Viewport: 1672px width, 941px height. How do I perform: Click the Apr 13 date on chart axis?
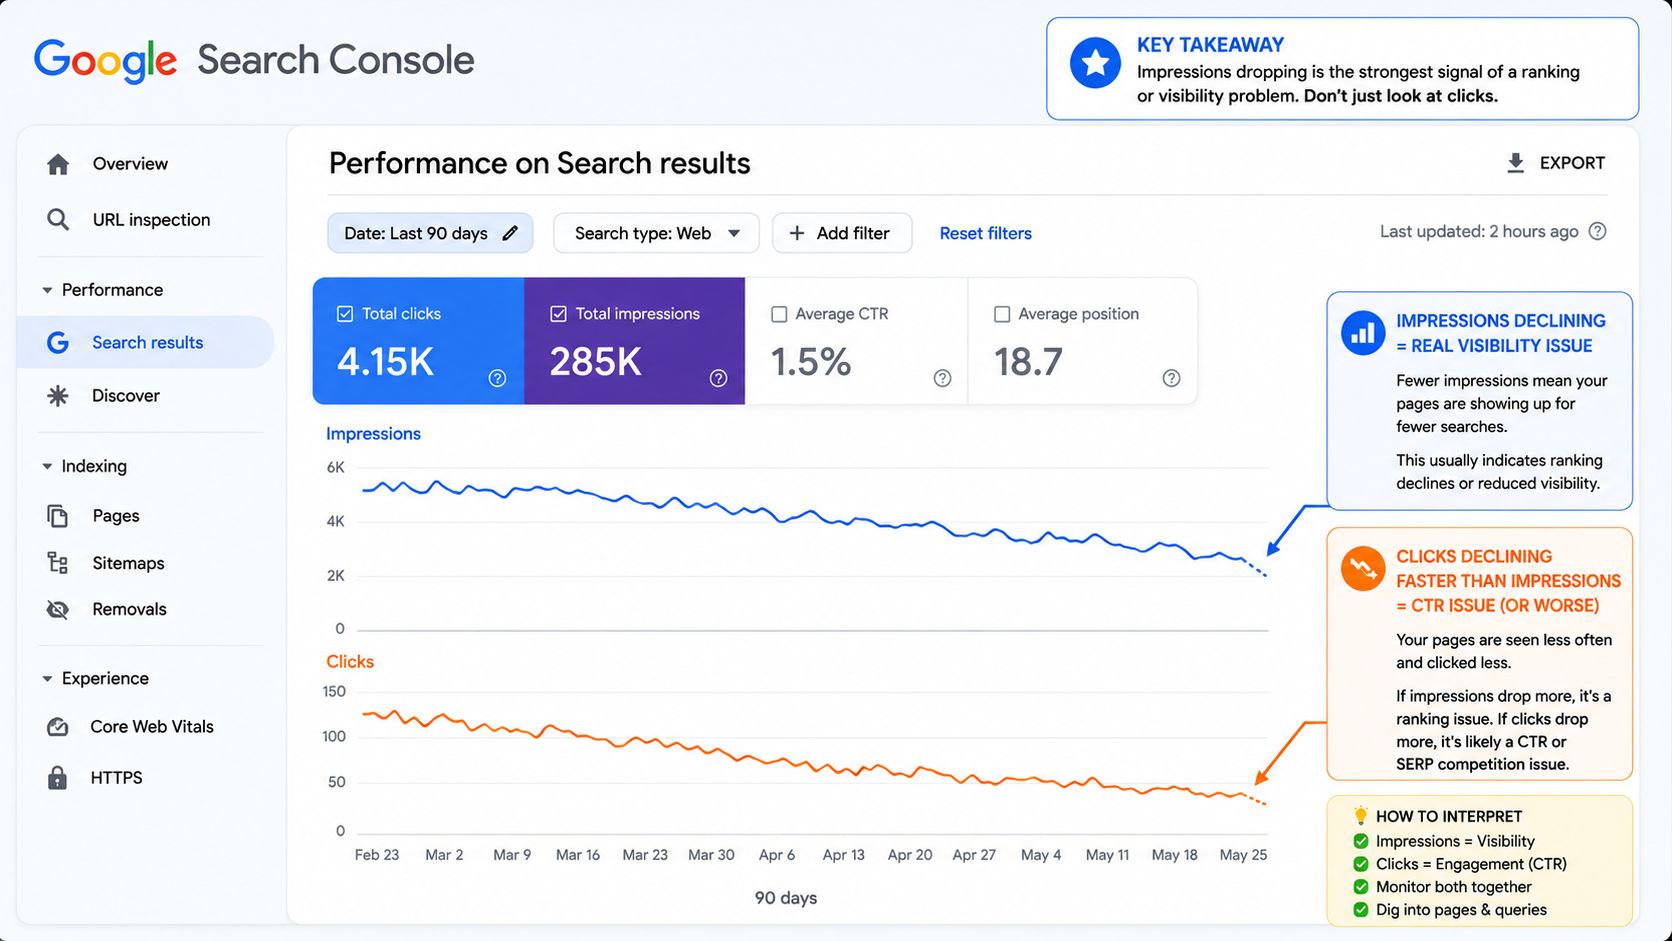coord(843,855)
